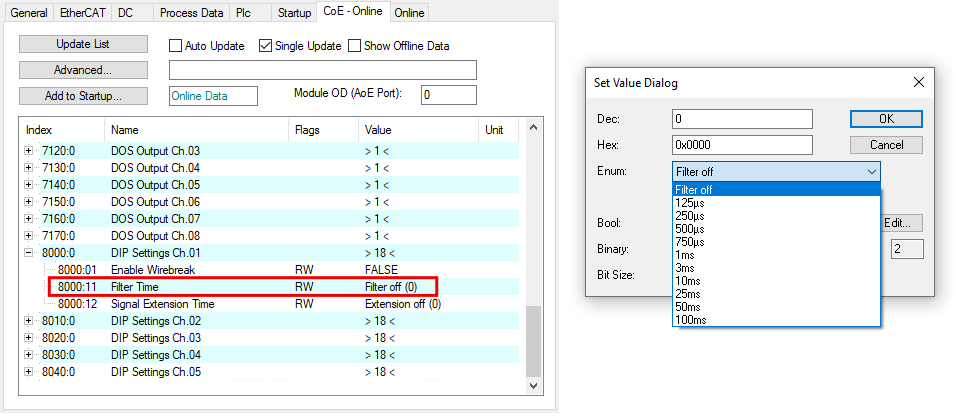Expand the 7120:0 DOS Output Ch.03 node
956x413 pixels.
[29, 151]
